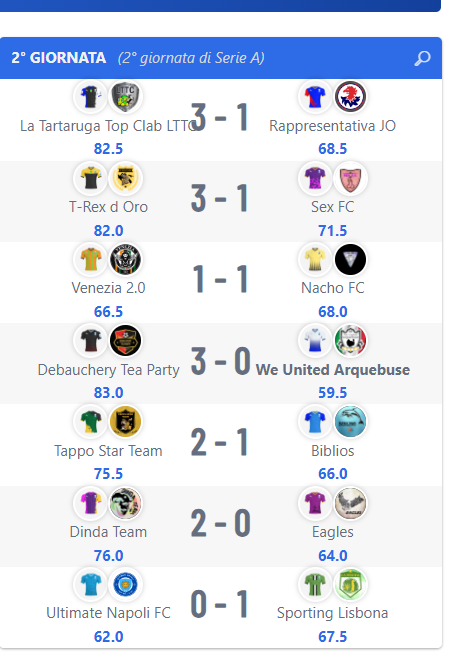This screenshot has height=655, width=449.
Task: Click the Dinda Team purple-yellow jersey
Action: pos(90,503)
